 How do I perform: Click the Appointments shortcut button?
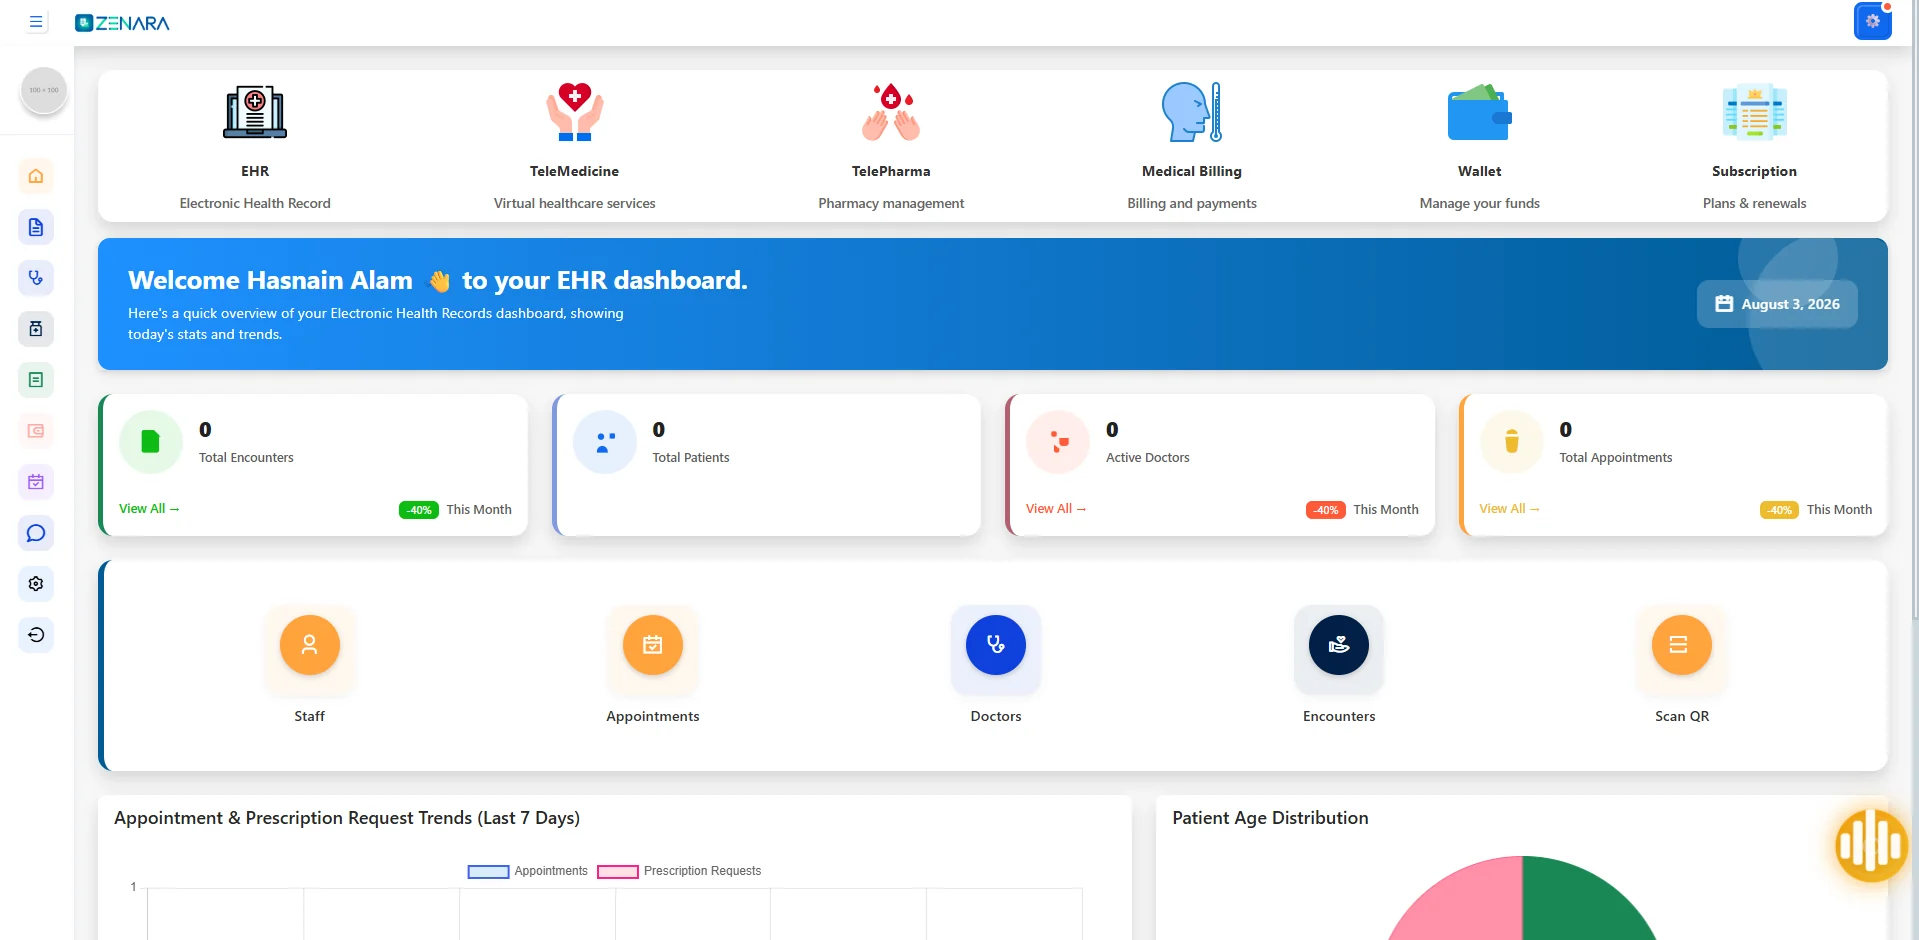coord(653,645)
